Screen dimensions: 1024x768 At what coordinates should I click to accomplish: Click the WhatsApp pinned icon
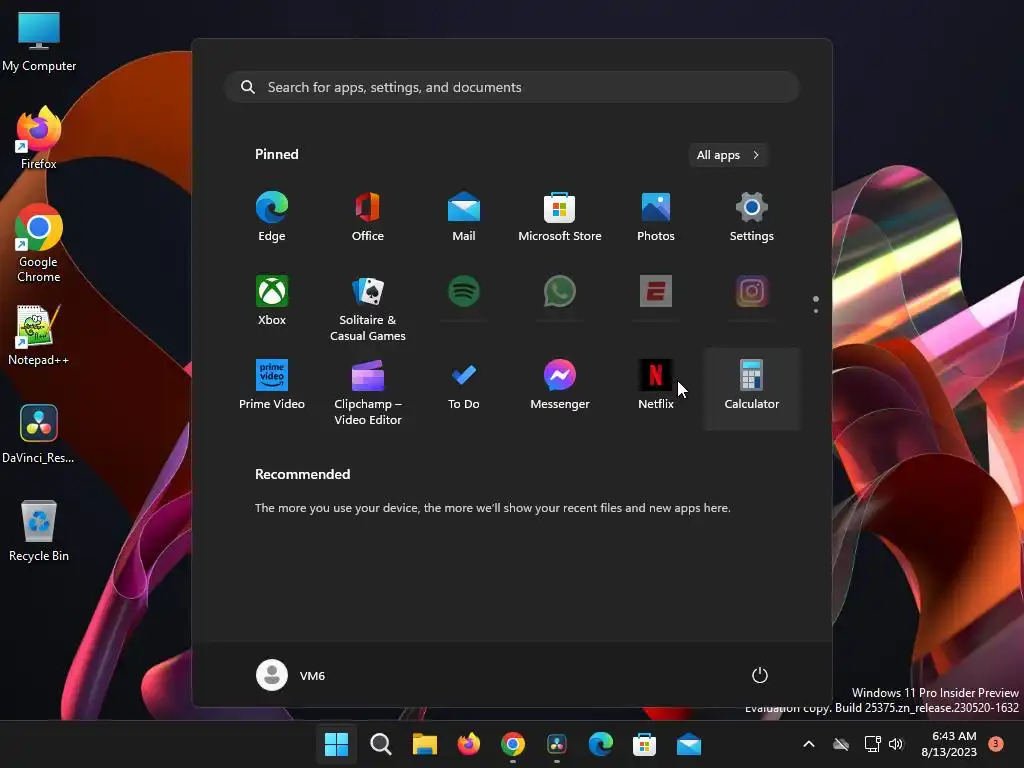tap(560, 291)
